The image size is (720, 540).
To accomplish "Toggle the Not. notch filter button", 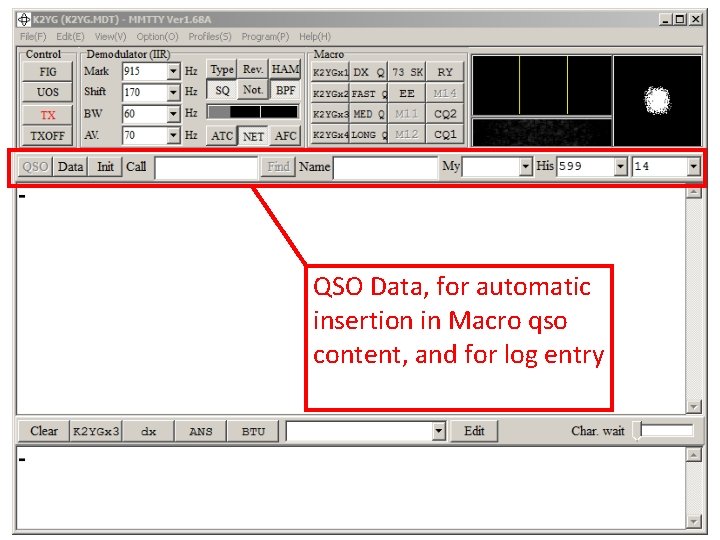I will click(x=253, y=90).
